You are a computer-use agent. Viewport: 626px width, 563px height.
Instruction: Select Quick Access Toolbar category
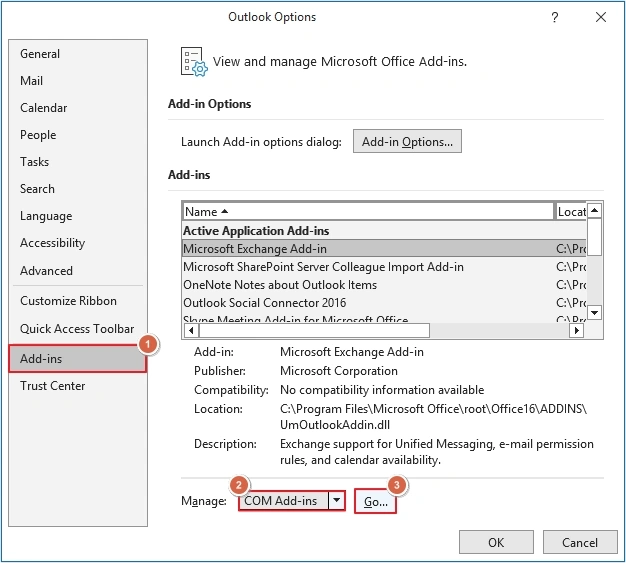pos(77,329)
